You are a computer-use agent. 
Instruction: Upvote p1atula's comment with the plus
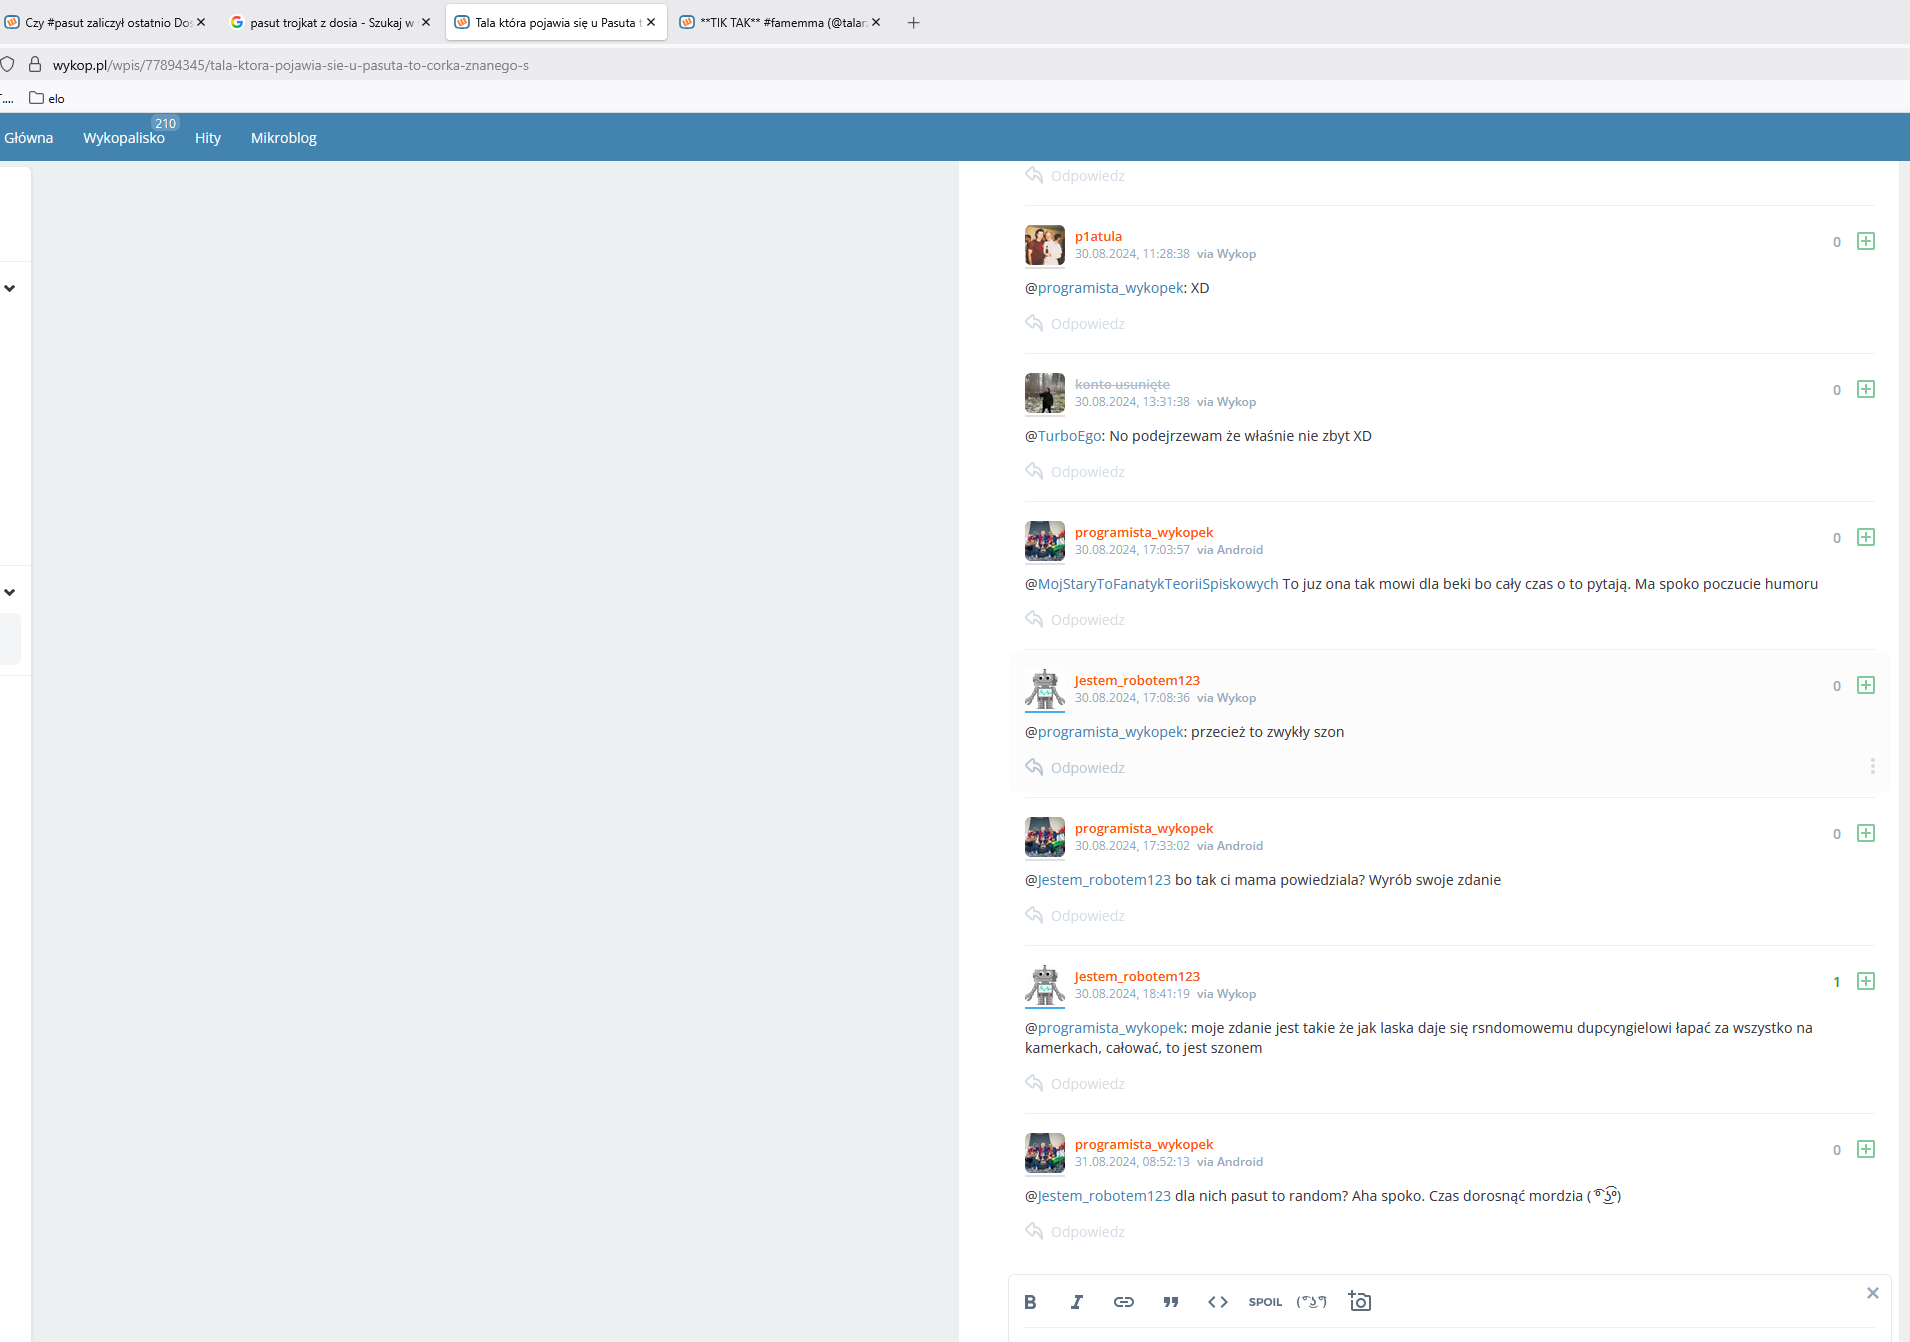[x=1866, y=241]
